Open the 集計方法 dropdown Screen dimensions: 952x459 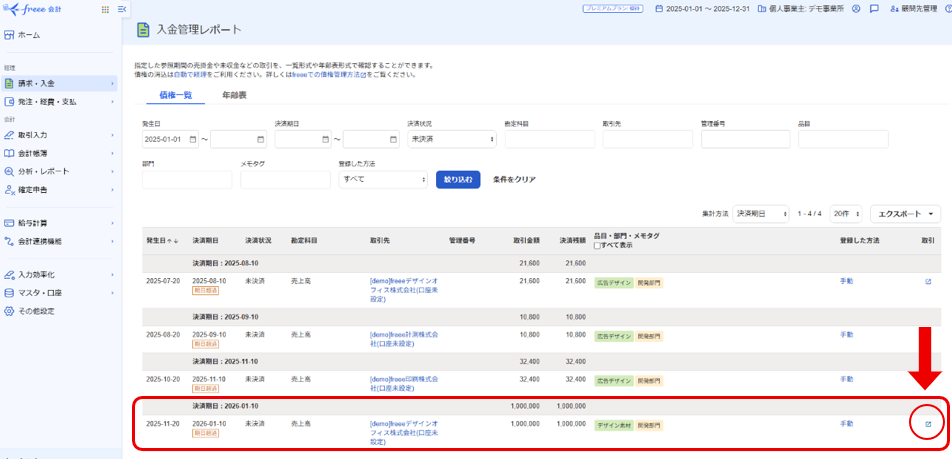[x=761, y=214]
